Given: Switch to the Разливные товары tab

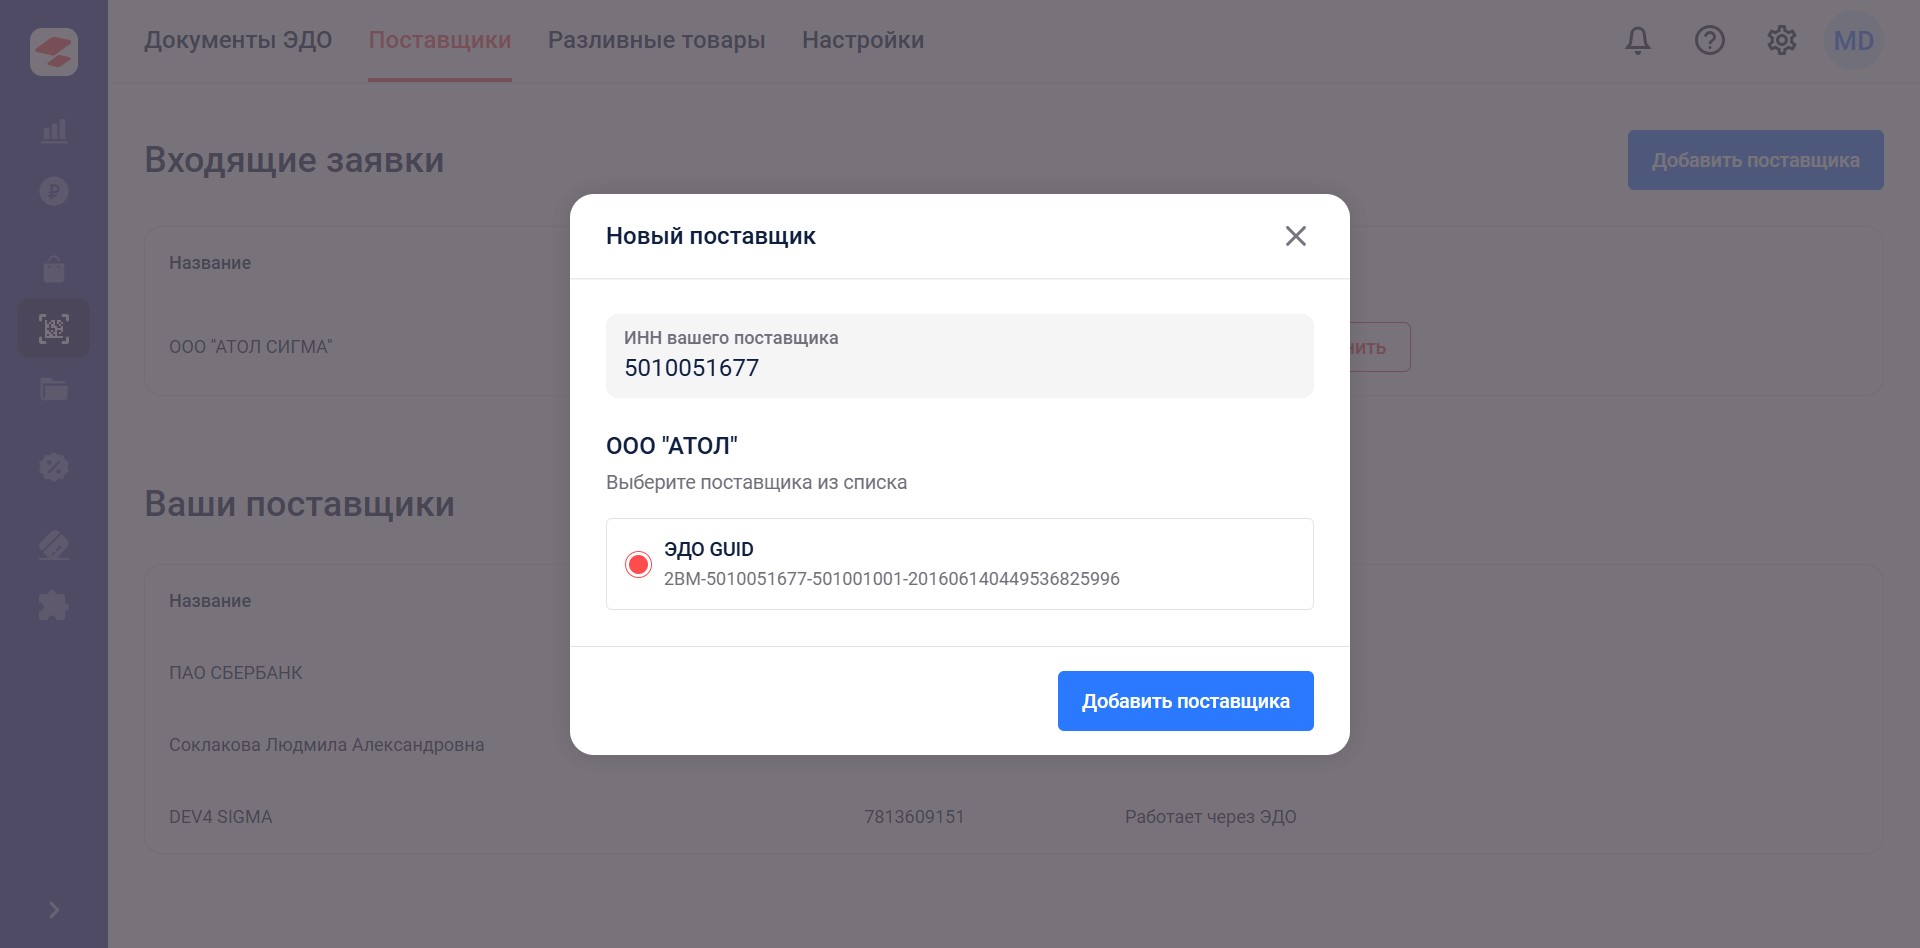Looking at the screenshot, I should [656, 41].
